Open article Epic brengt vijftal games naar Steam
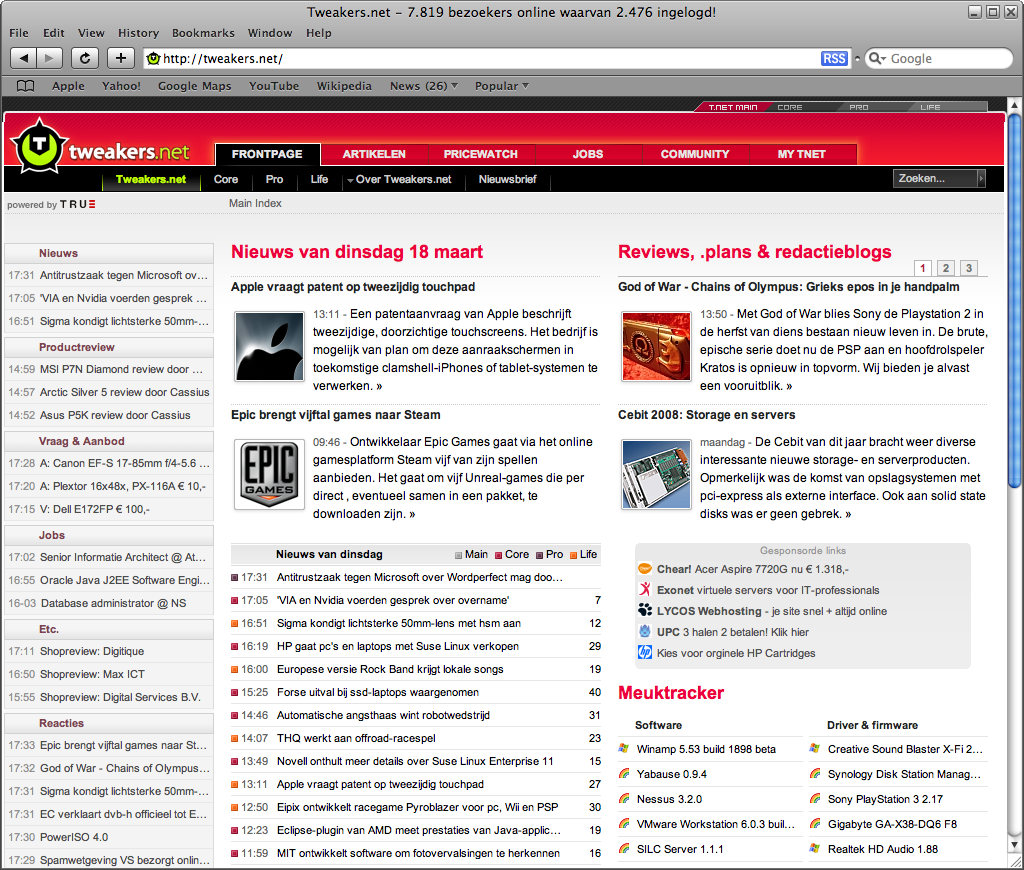This screenshot has height=870, width=1024. click(x=336, y=415)
